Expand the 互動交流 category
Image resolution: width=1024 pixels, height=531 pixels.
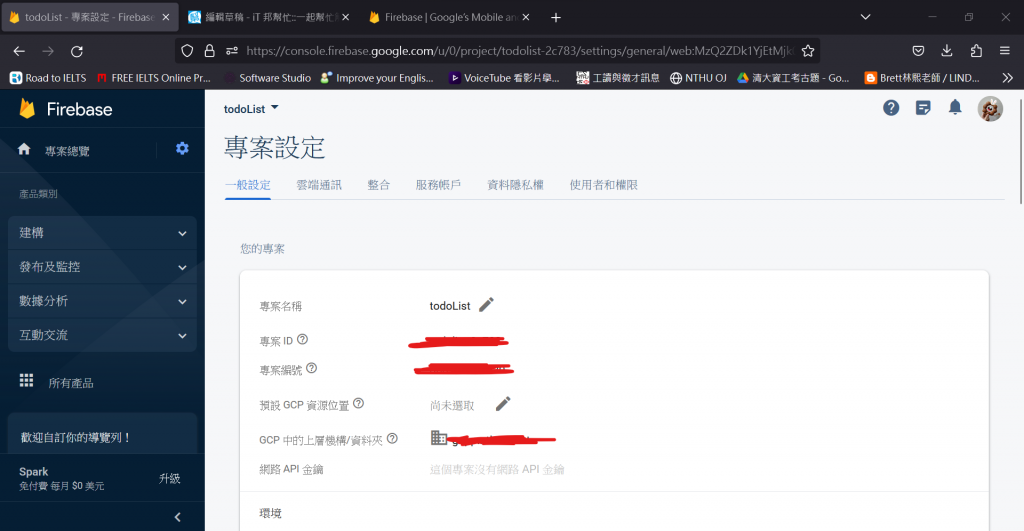tap(103, 335)
